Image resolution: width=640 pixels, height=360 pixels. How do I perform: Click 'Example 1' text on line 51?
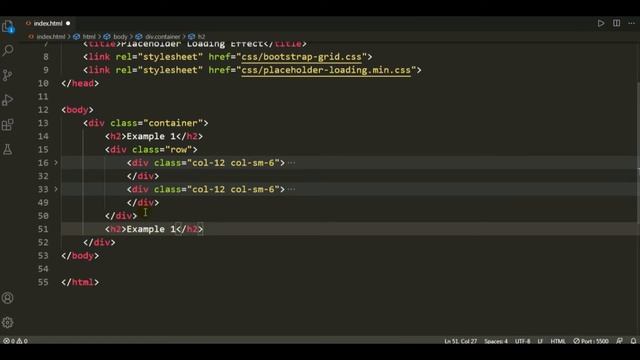tap(151, 229)
